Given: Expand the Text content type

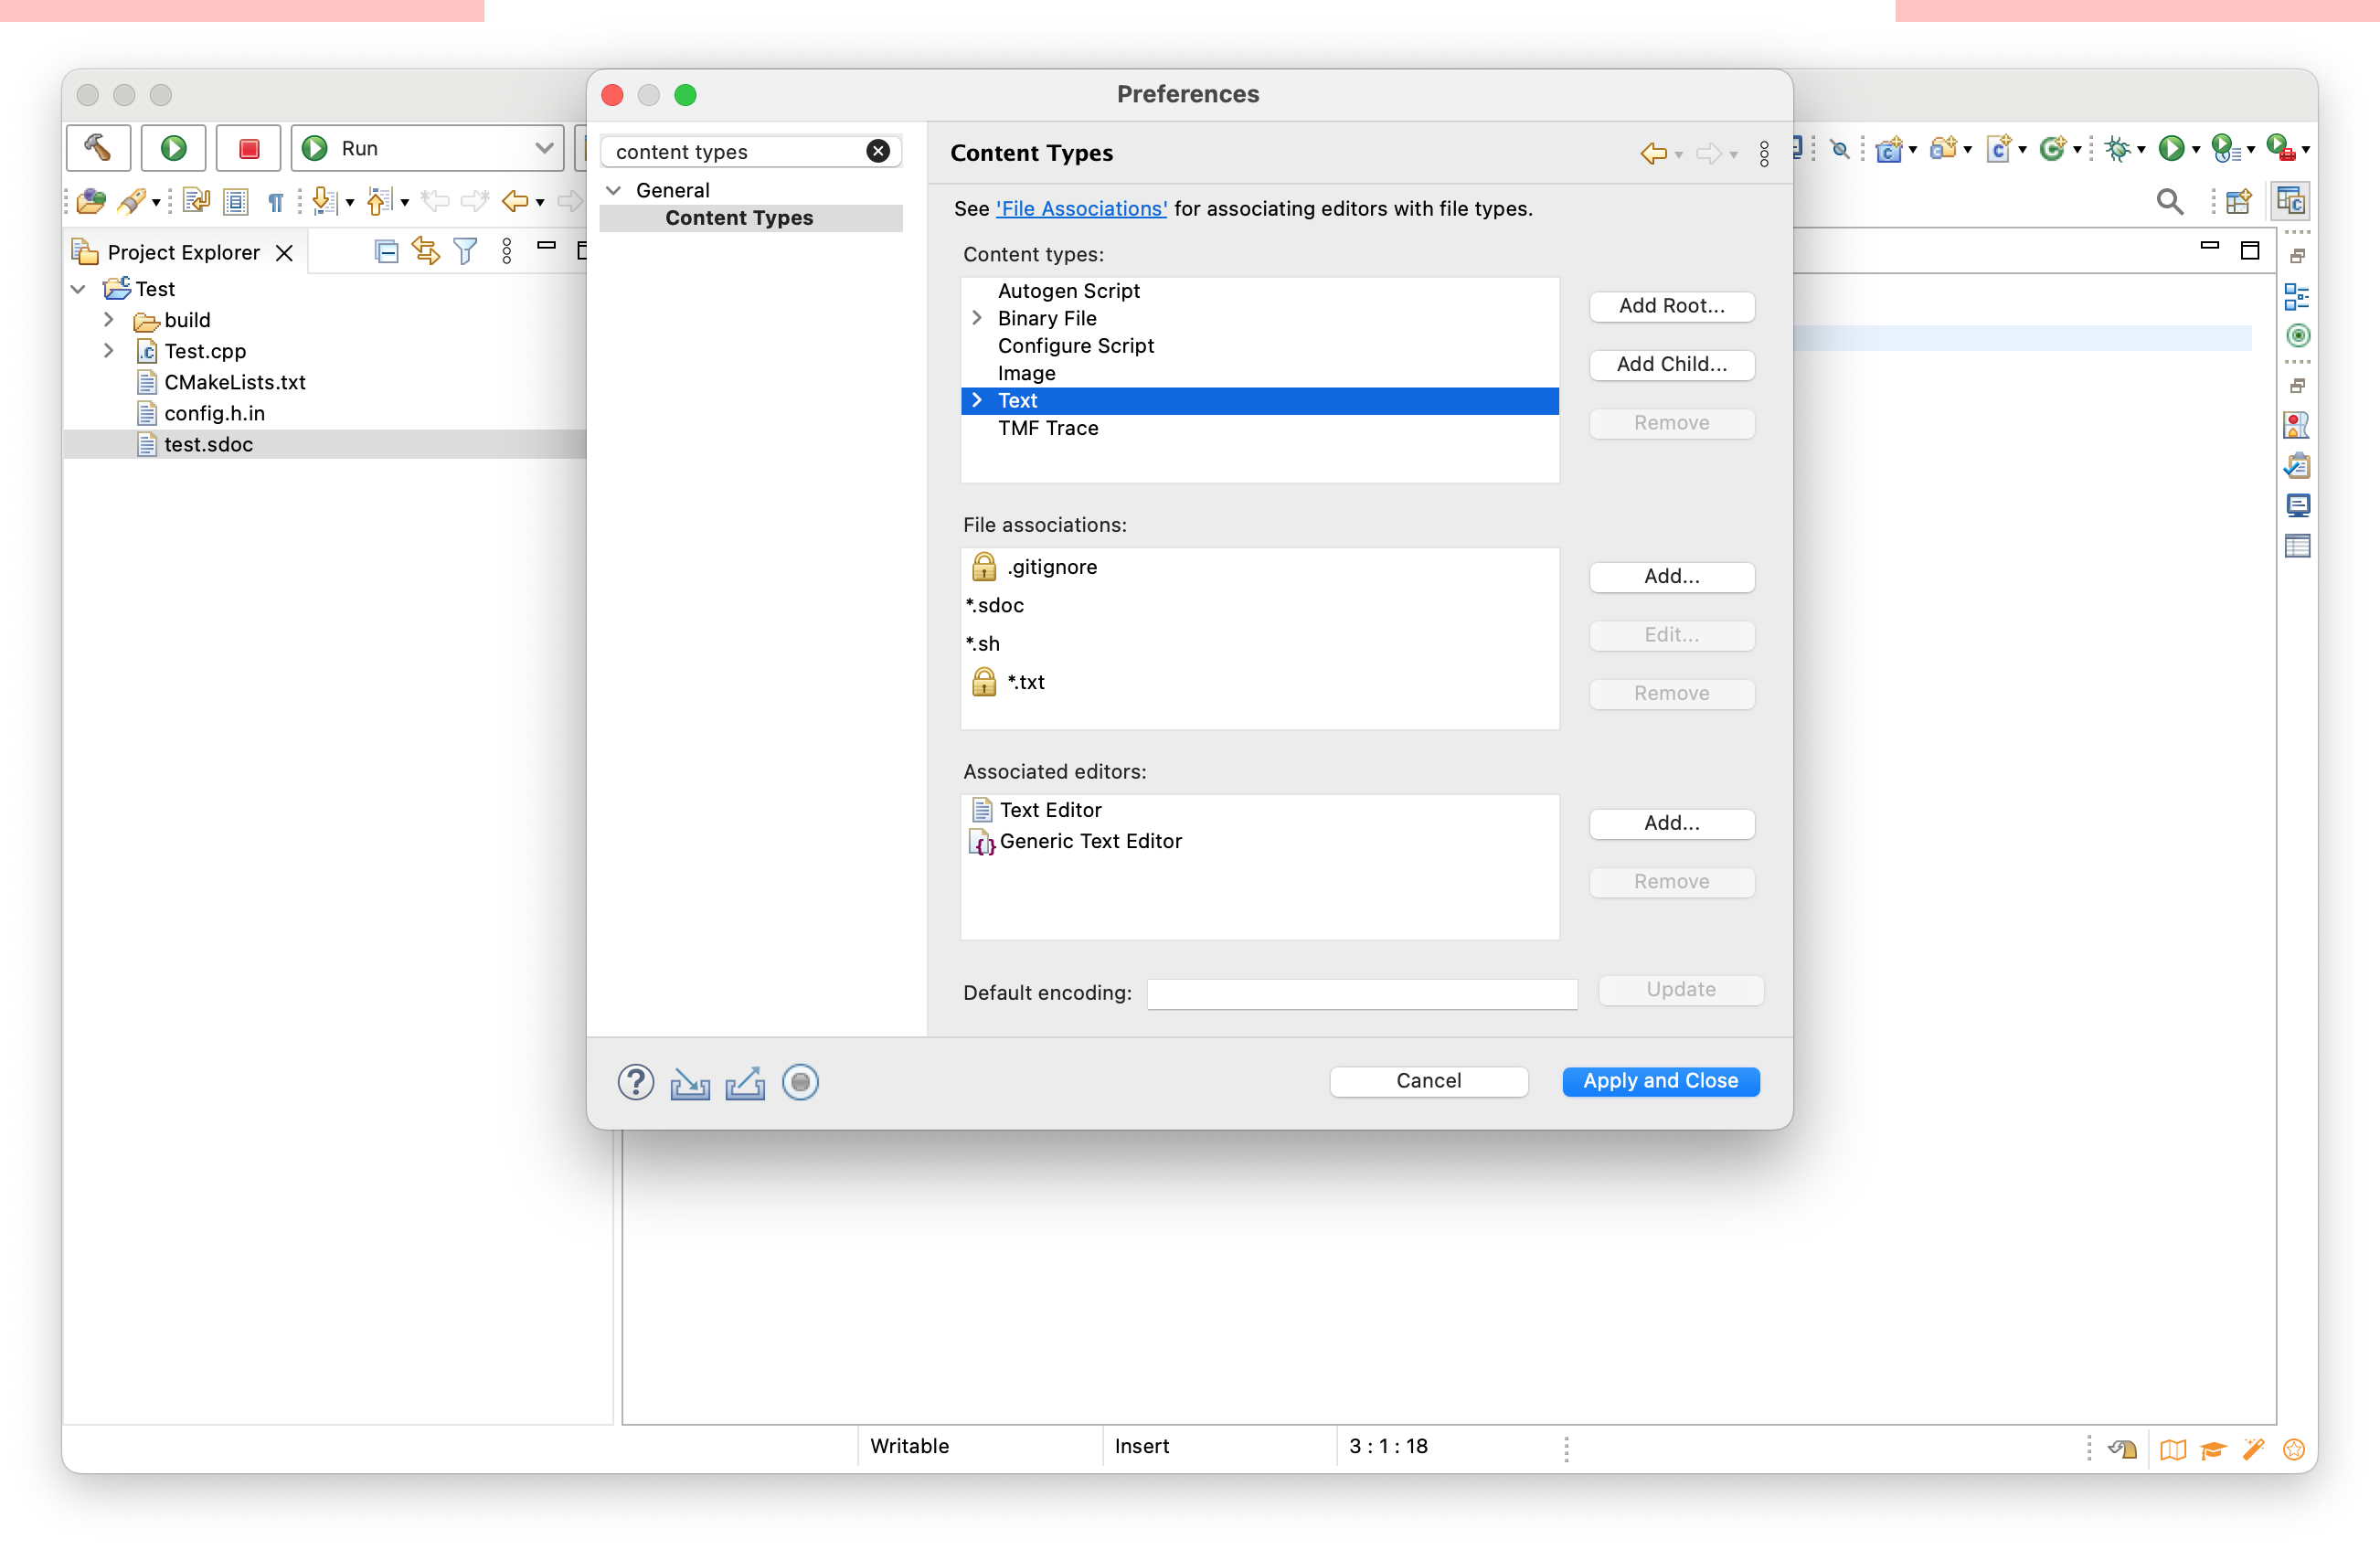Looking at the screenshot, I should coord(977,400).
